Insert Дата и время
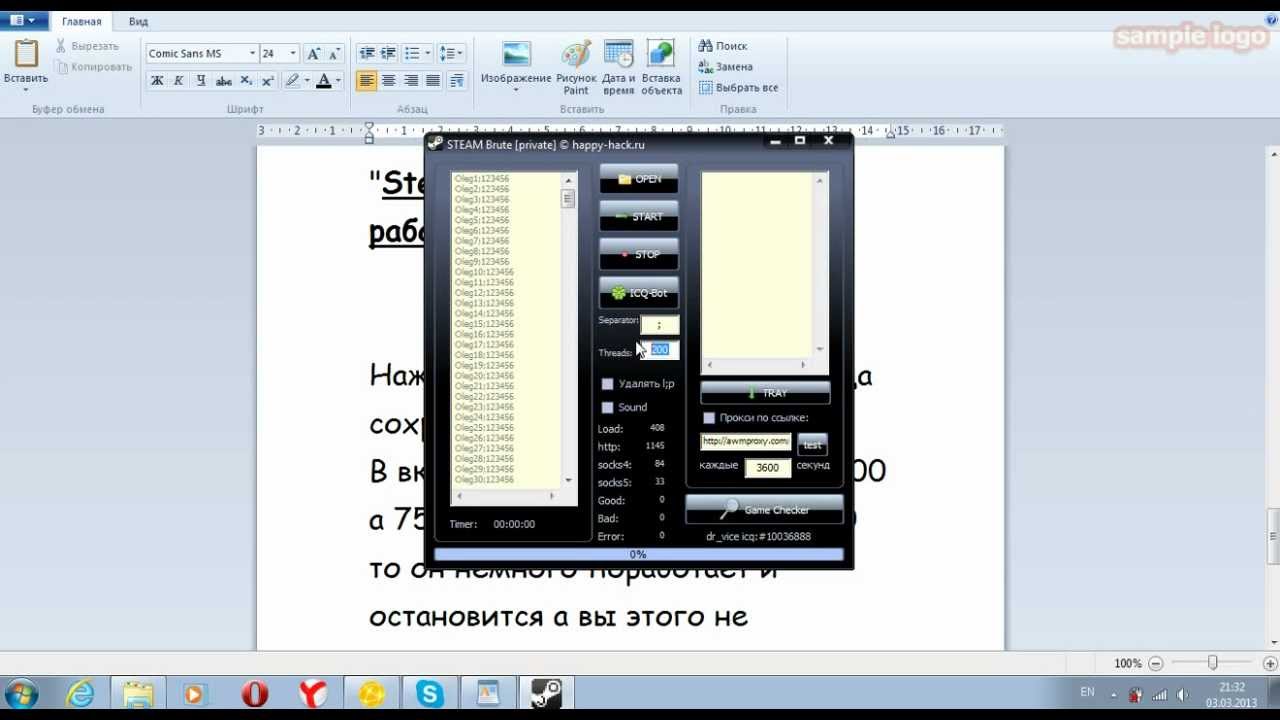1280x720 pixels. [x=619, y=68]
